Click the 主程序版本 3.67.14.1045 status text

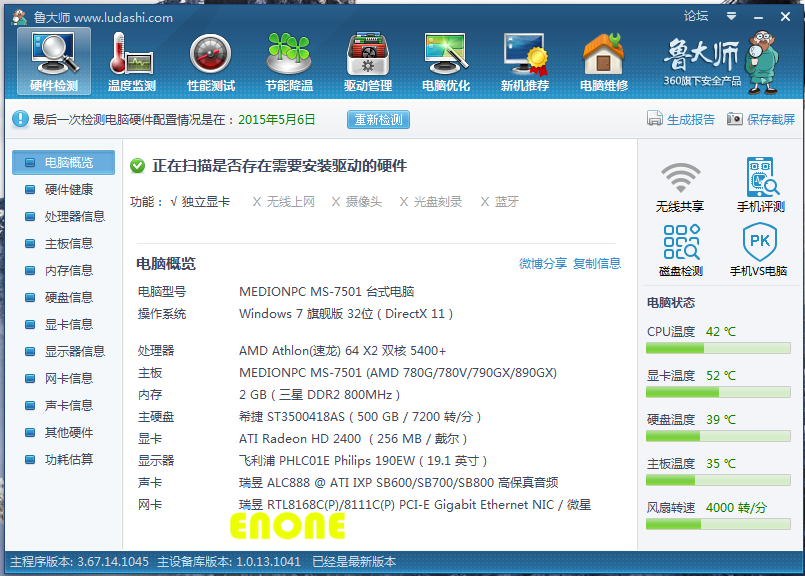(x=80, y=562)
